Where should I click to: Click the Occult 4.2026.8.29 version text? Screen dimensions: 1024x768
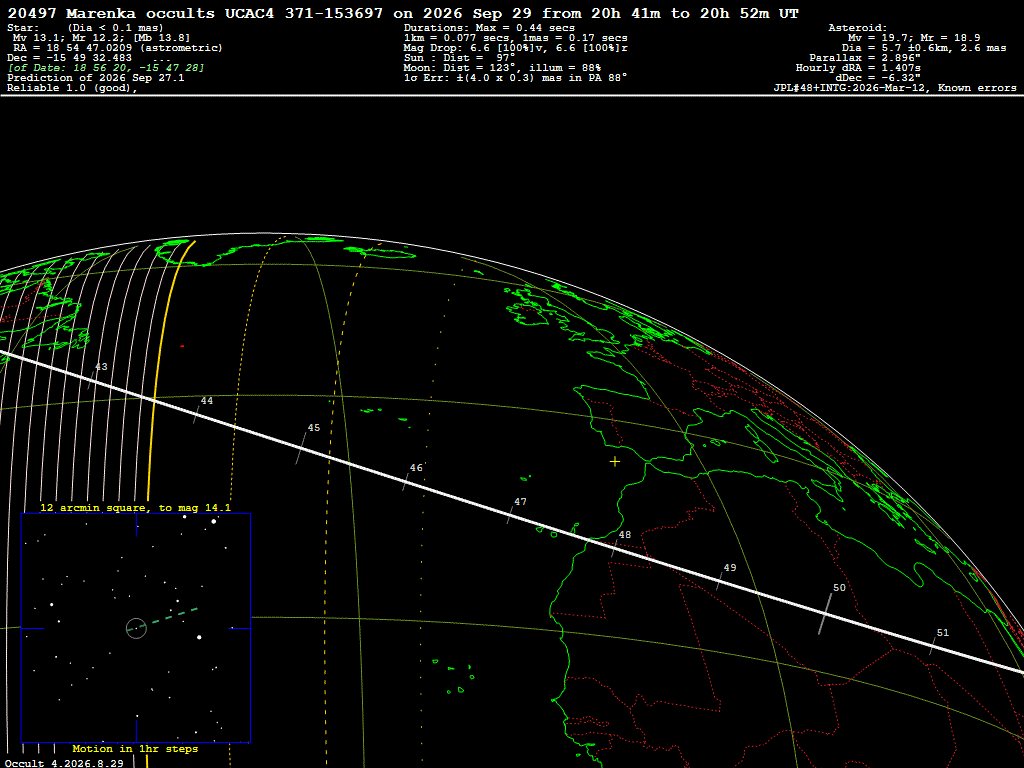tap(64, 763)
